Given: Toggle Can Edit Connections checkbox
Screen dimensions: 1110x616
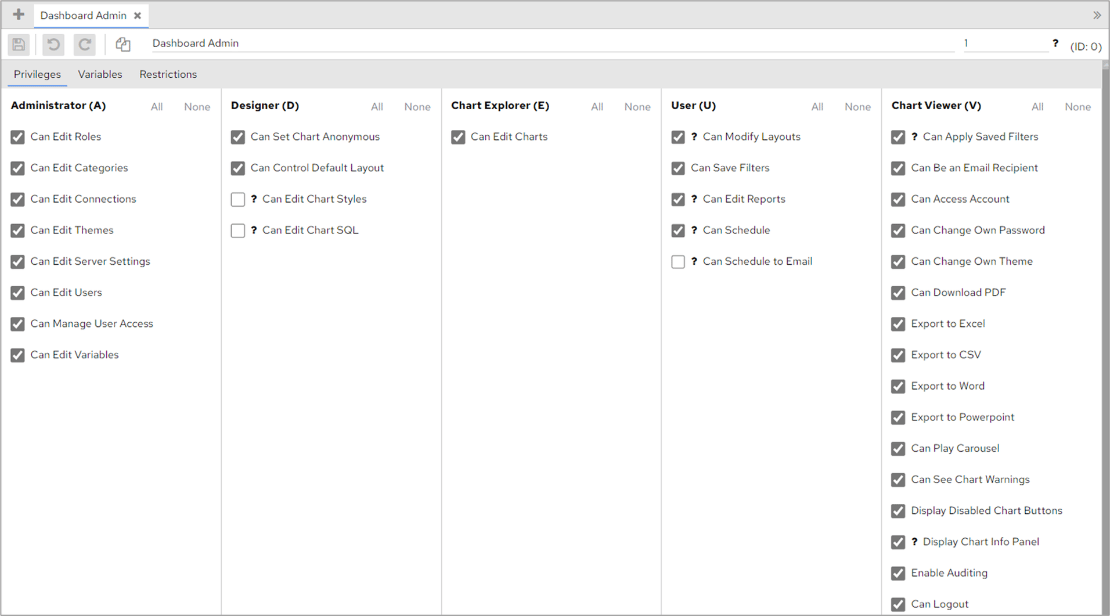Looking at the screenshot, I should point(18,200).
